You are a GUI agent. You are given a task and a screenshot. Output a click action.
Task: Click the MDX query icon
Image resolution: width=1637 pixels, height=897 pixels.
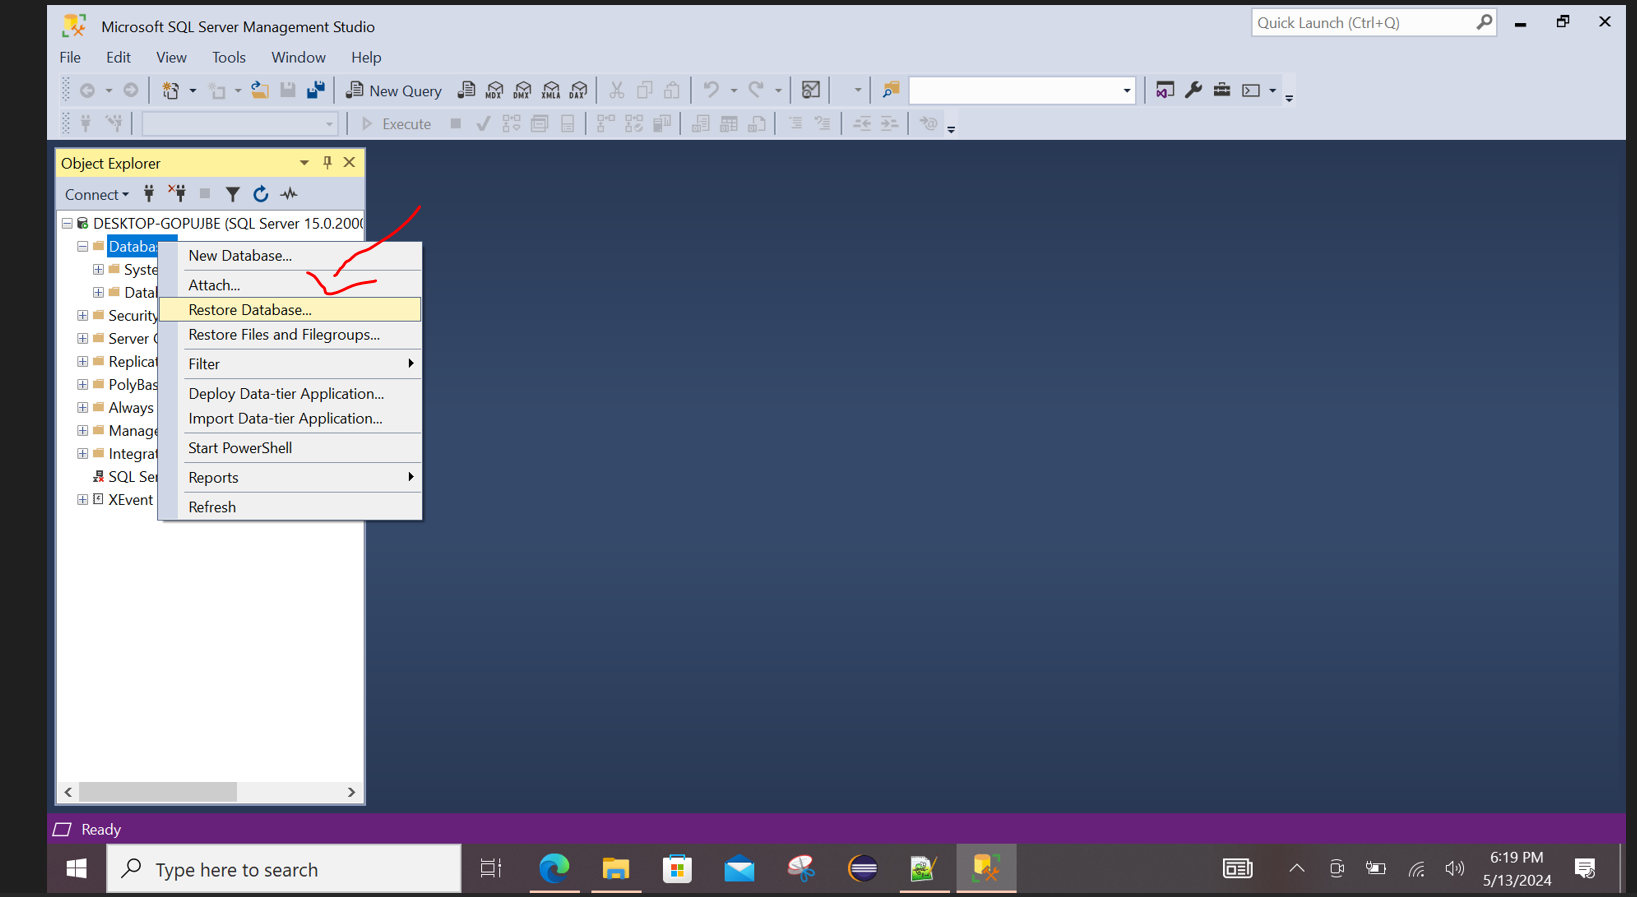click(x=494, y=90)
